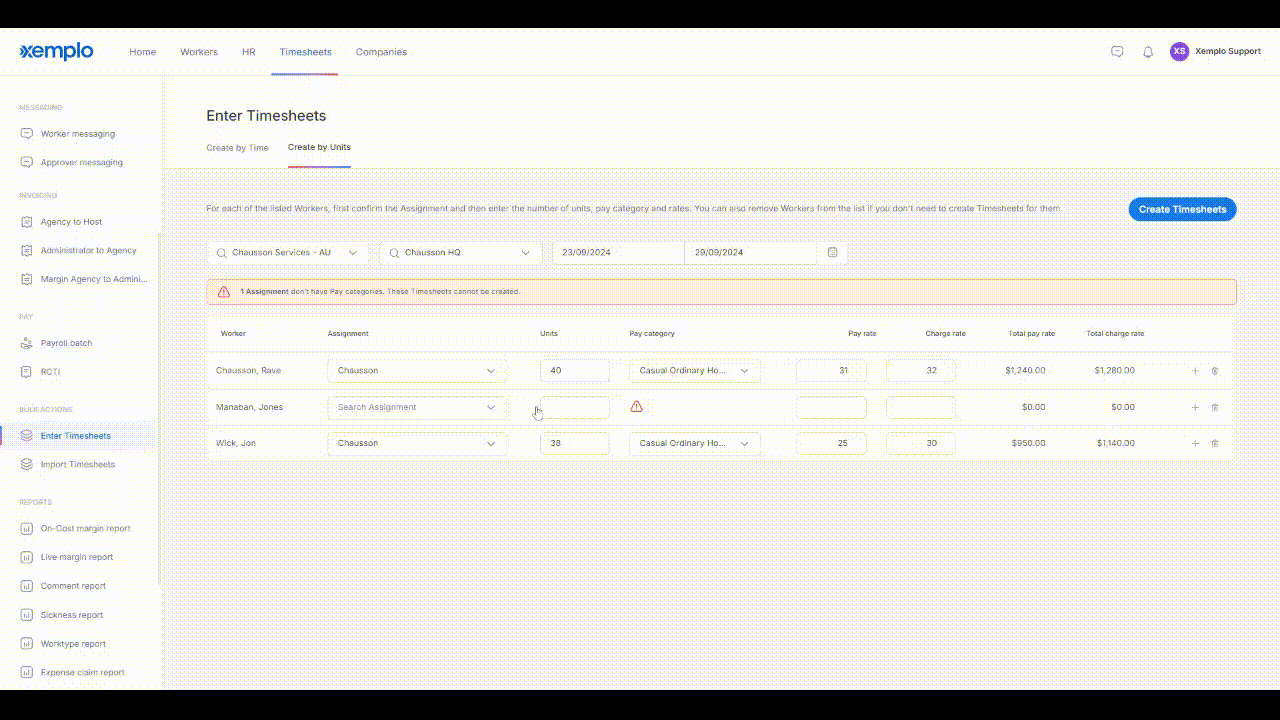Open the chat messages icon in header

(1117, 51)
